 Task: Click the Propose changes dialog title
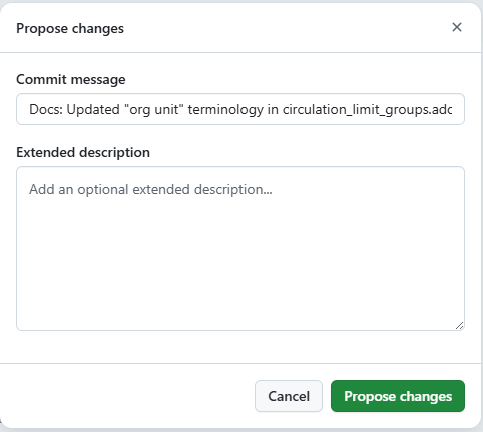pos(70,28)
